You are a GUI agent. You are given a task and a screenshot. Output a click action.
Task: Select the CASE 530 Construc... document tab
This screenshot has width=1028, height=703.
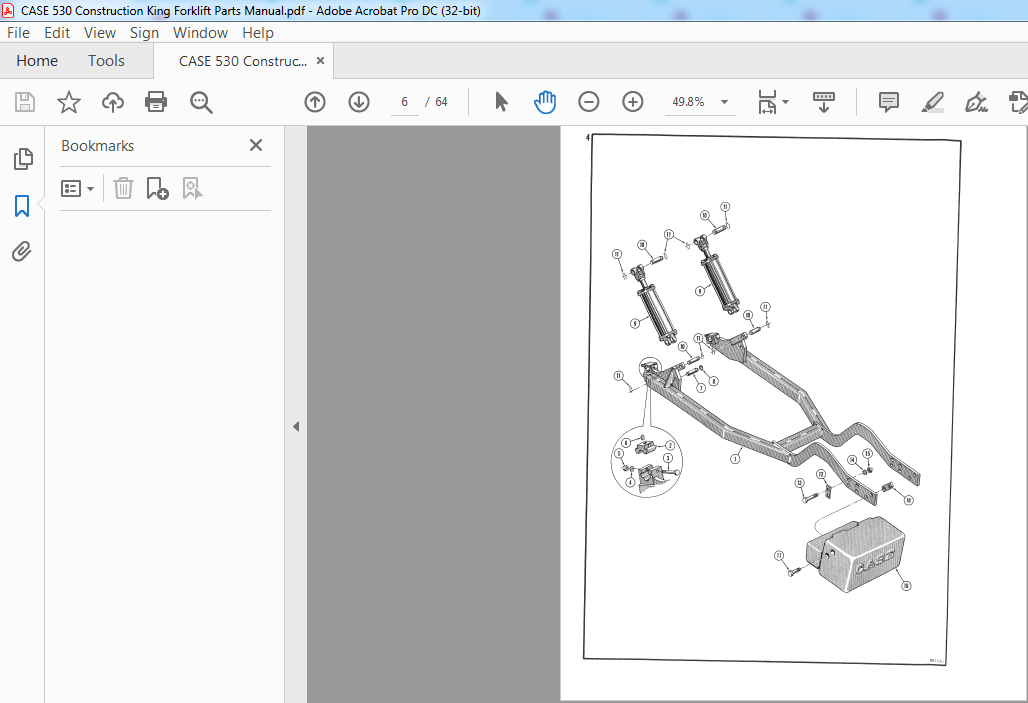click(x=243, y=61)
